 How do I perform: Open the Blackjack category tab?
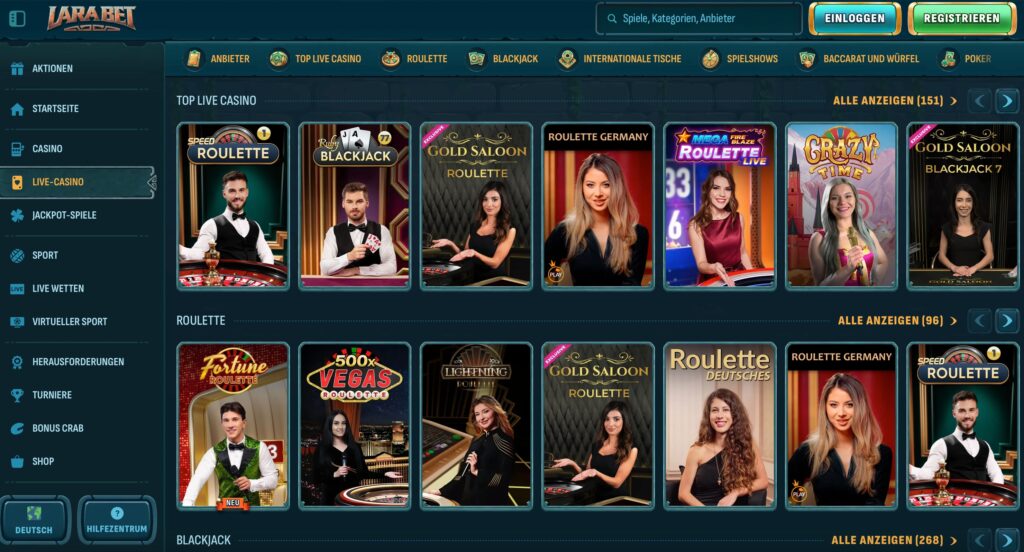(504, 59)
